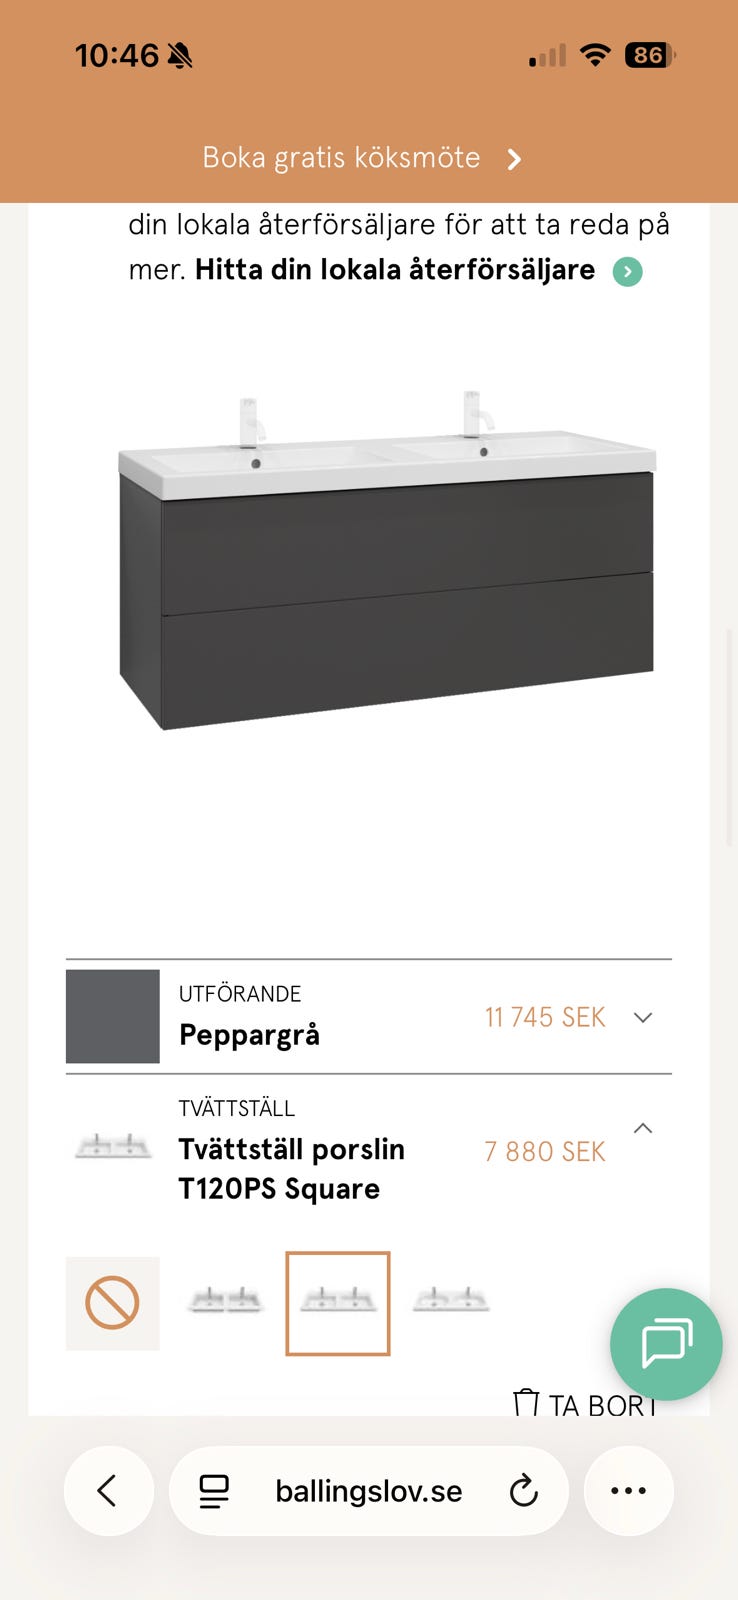
Task: Open the three-dot browser menu
Action: pyautogui.click(x=628, y=1491)
